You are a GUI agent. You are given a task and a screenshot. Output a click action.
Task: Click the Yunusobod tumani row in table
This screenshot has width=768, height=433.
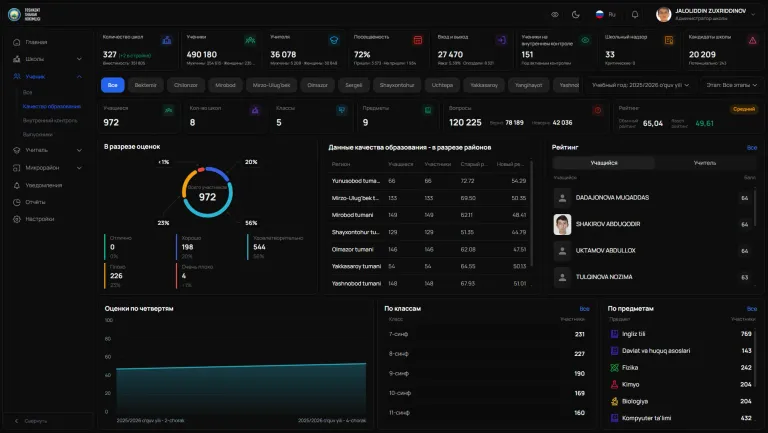click(x=429, y=181)
